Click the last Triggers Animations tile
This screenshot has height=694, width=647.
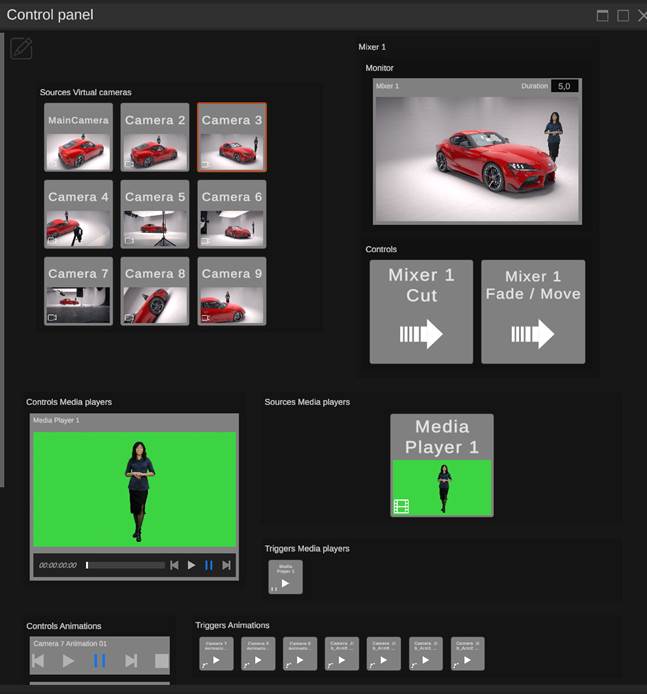[468, 653]
